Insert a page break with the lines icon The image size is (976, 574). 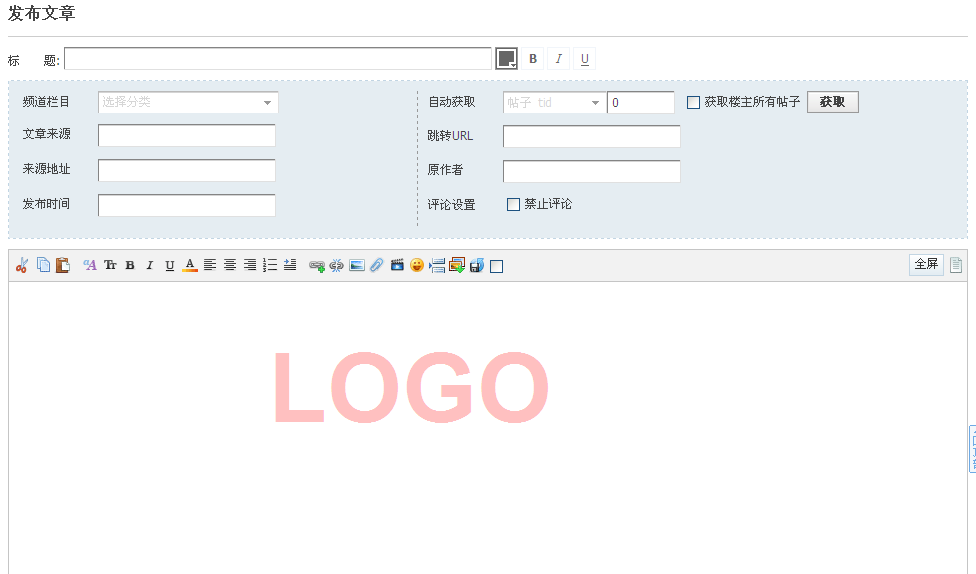tap(437, 266)
